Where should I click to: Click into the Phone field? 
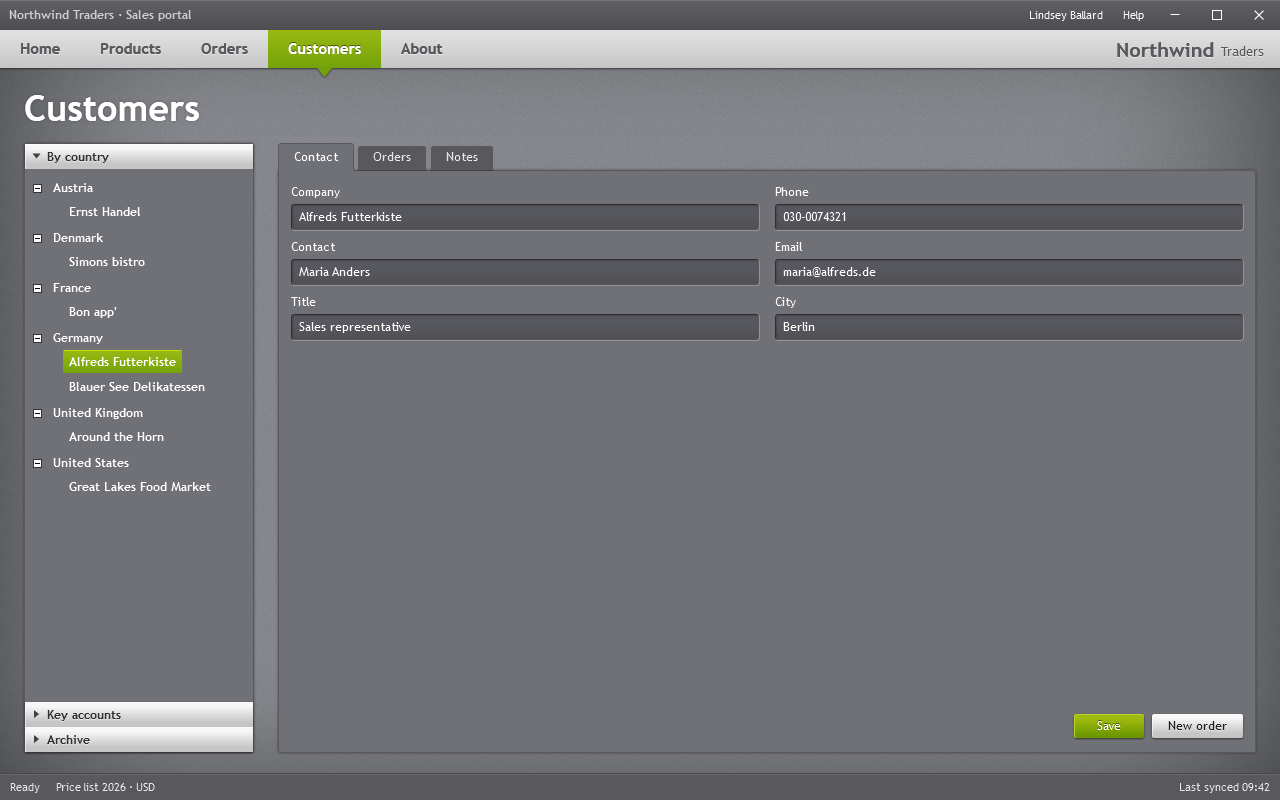click(1009, 217)
